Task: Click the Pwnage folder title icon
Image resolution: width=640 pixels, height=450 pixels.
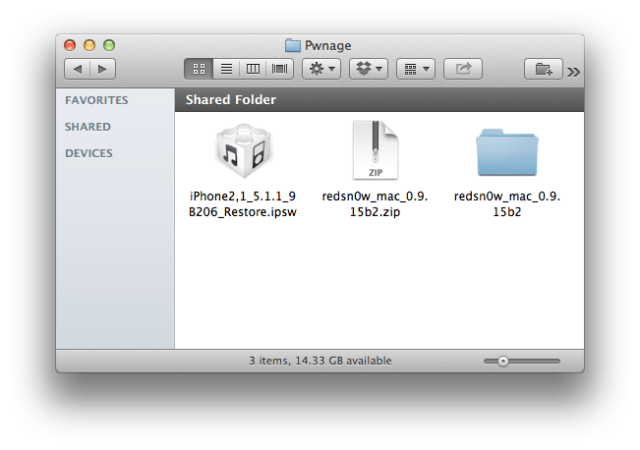Action: tap(293, 45)
